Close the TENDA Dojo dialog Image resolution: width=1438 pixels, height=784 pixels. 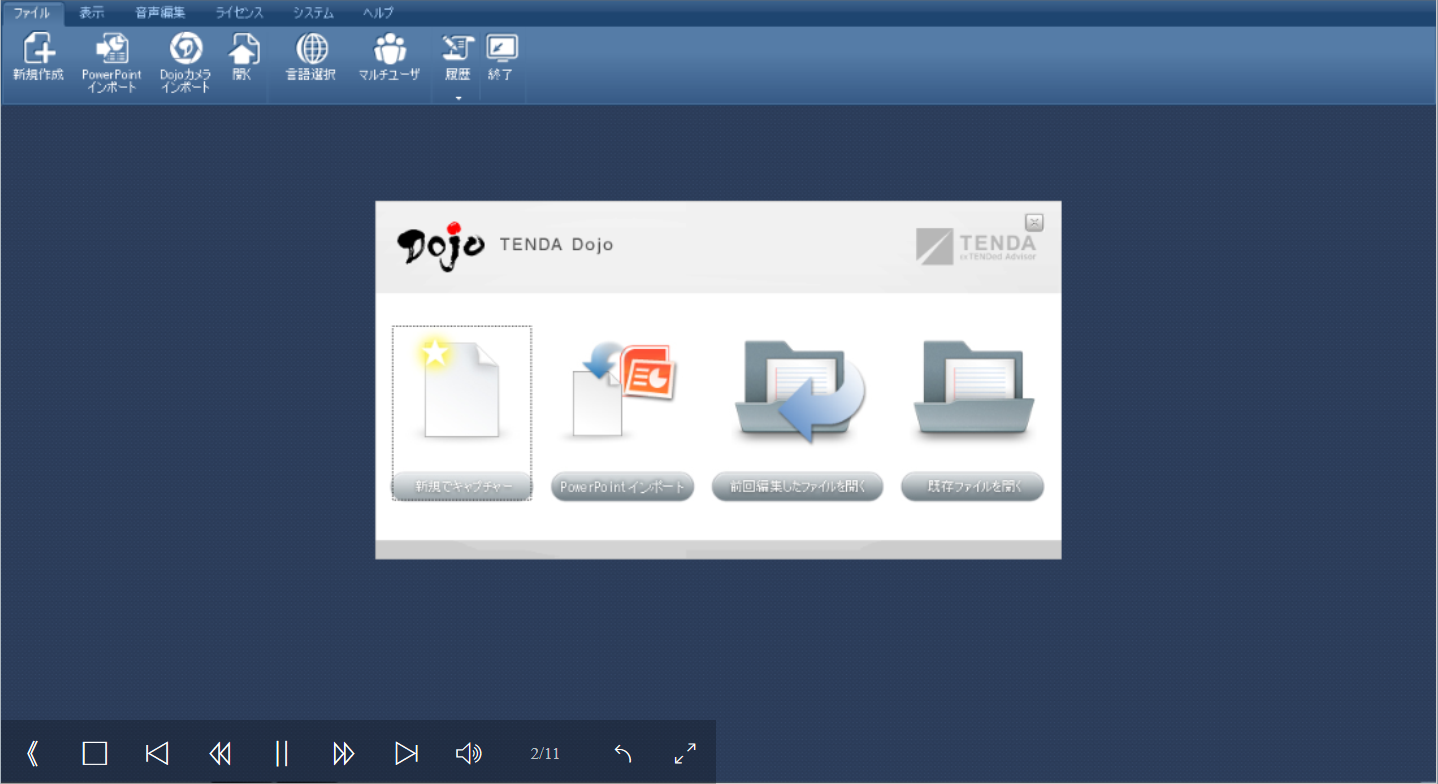point(1035,222)
